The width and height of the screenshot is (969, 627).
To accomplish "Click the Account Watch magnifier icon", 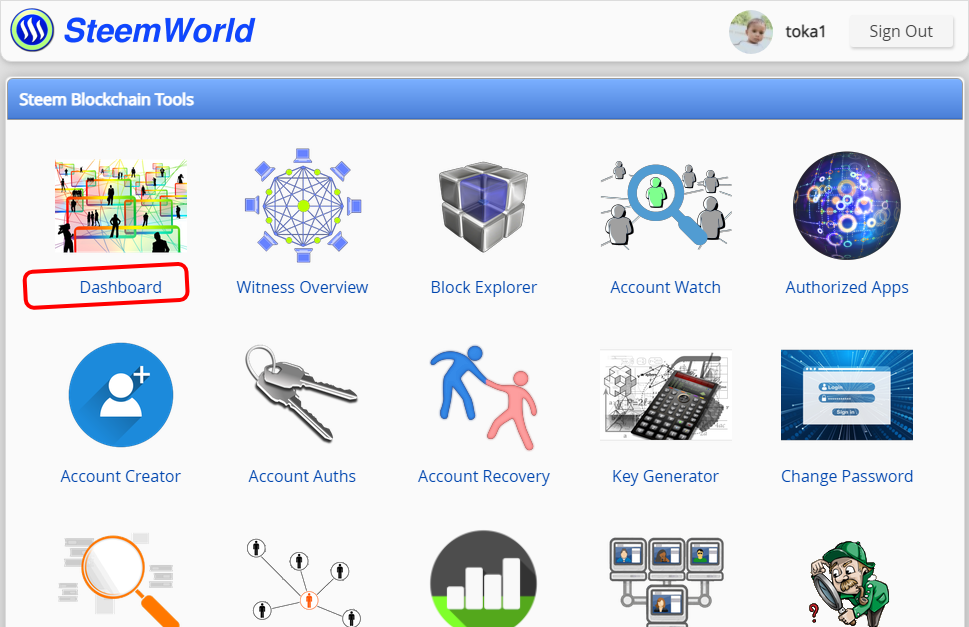I will pyautogui.click(x=666, y=205).
